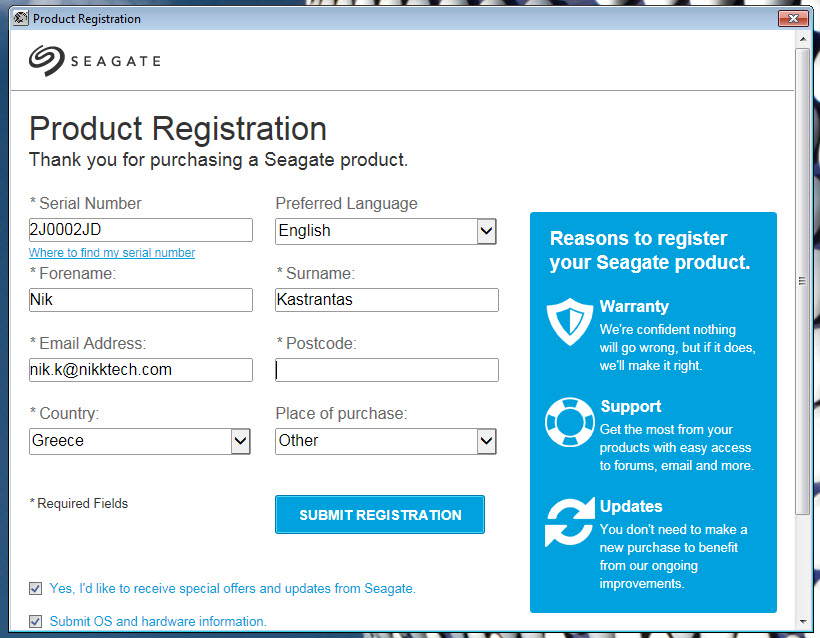820x638 pixels.
Task: Toggle Submit OS and hardware information checkbox
Action: pos(36,621)
